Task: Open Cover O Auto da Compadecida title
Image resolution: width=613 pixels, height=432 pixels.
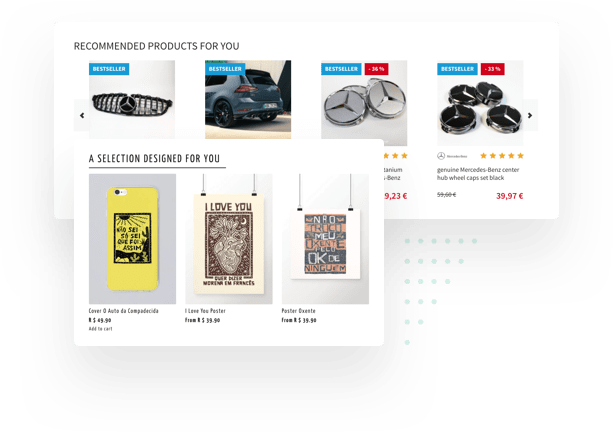Action: pos(124,311)
